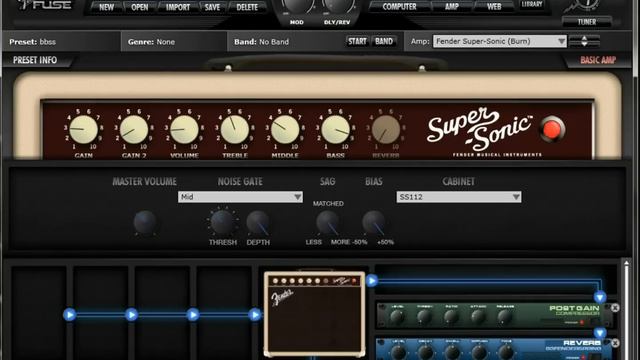Remove the Reverb rack effect

pyautogui.click(x=615, y=343)
